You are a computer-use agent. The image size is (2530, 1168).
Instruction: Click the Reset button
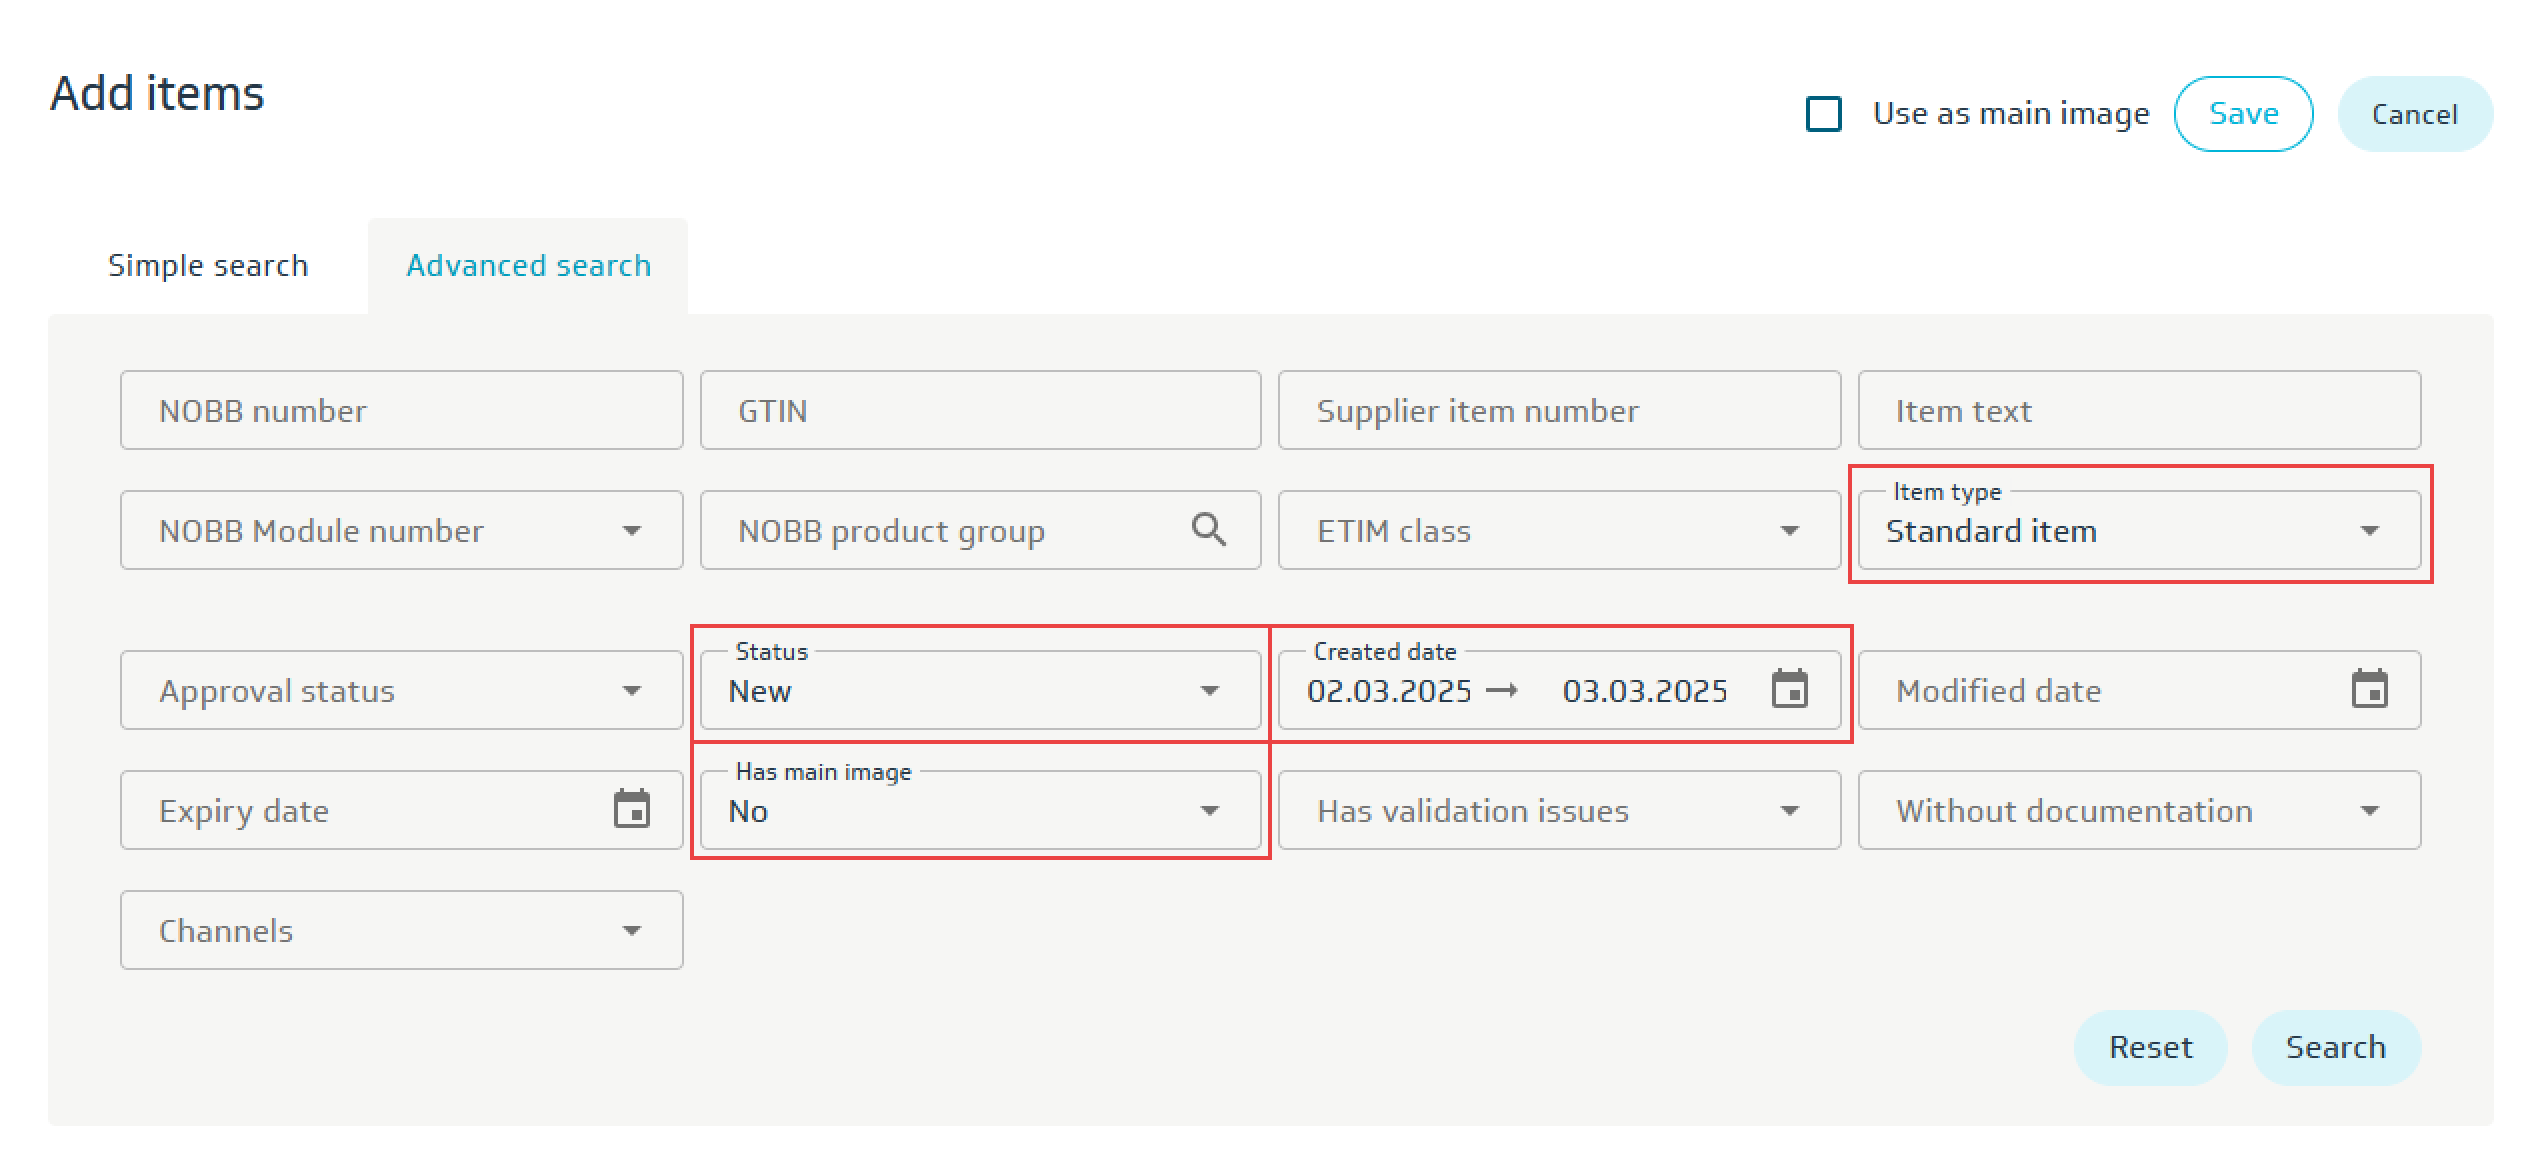(2150, 1047)
